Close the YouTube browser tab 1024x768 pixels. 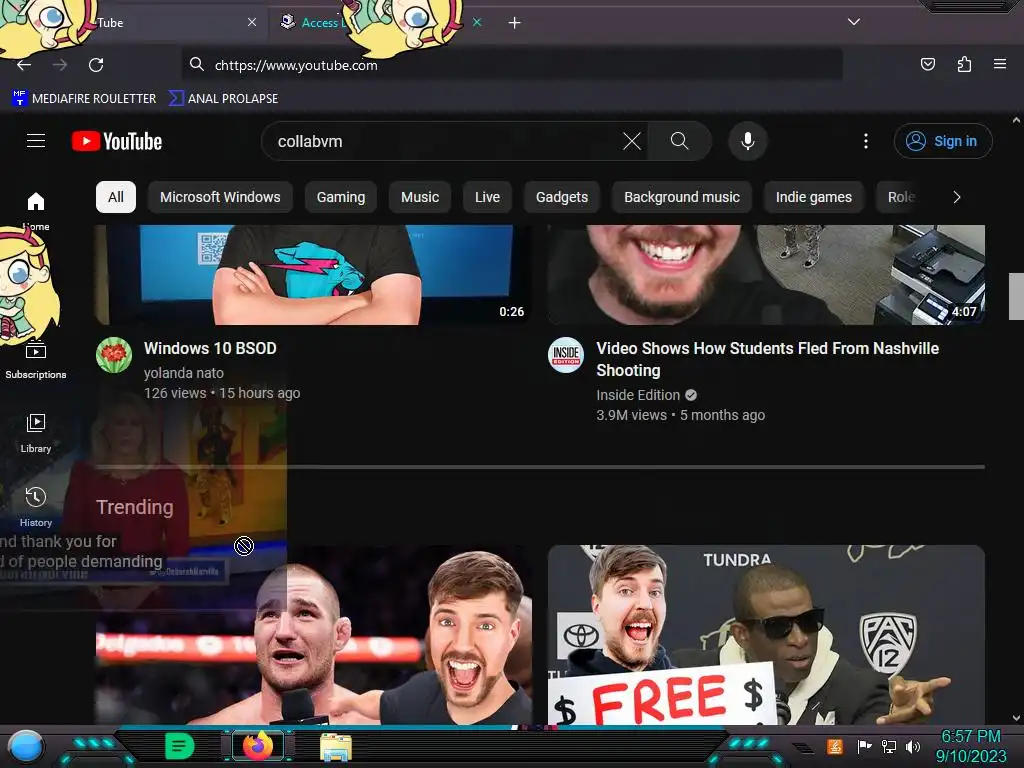pyautogui.click(x=252, y=22)
